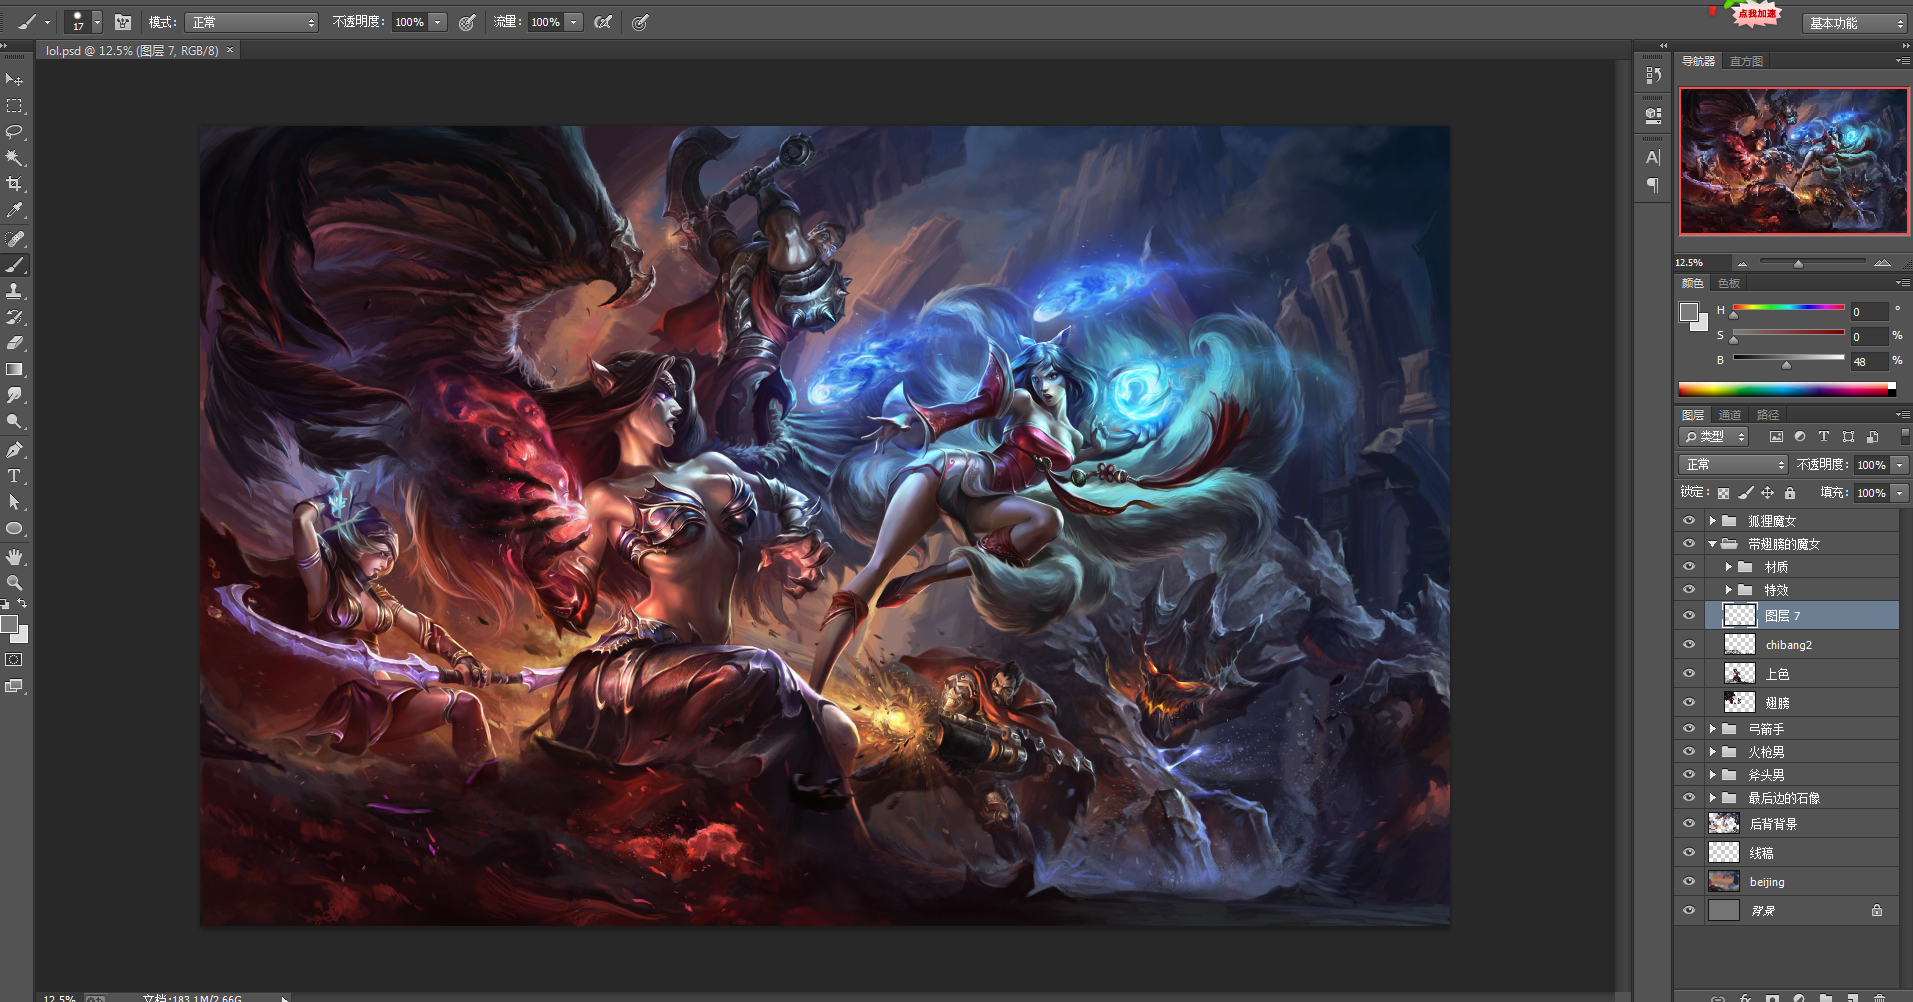Select the Clone Stamp tool
The image size is (1913, 1002).
point(14,290)
